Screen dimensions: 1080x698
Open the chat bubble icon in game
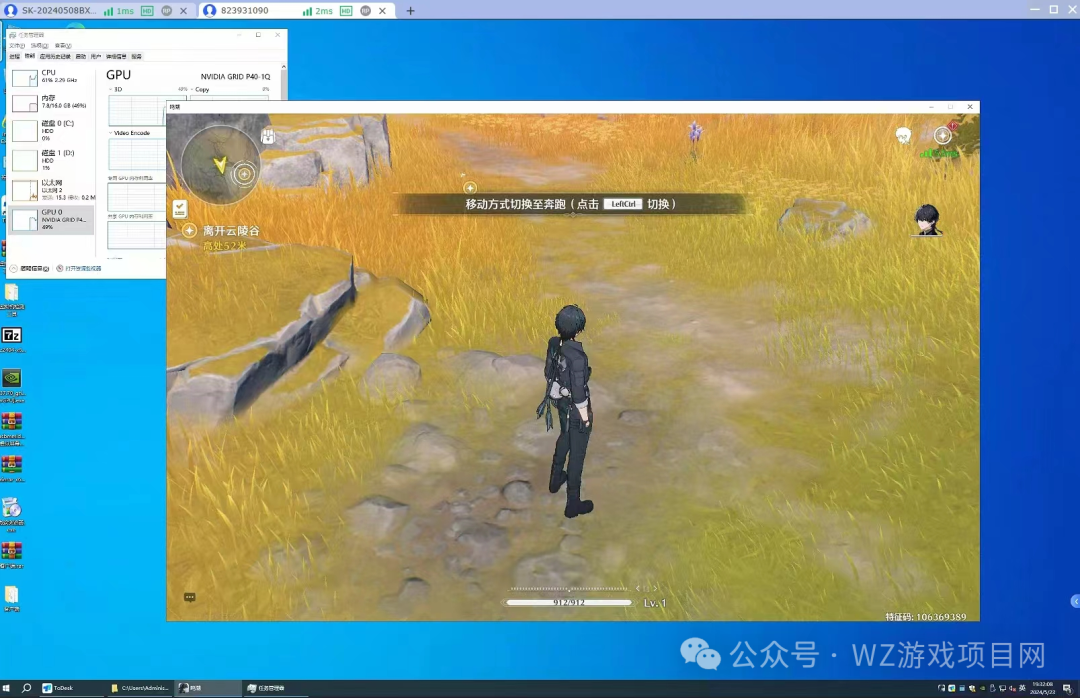click(x=189, y=597)
